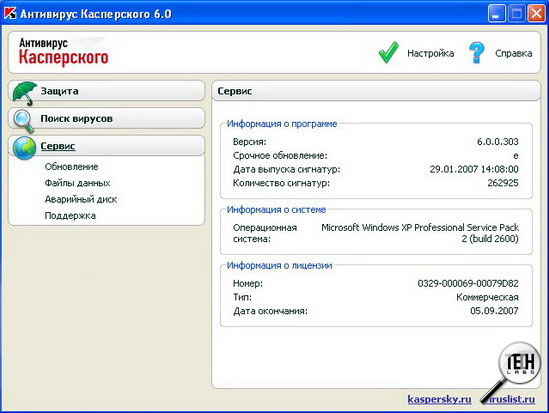Click the globe service icon

[24, 148]
